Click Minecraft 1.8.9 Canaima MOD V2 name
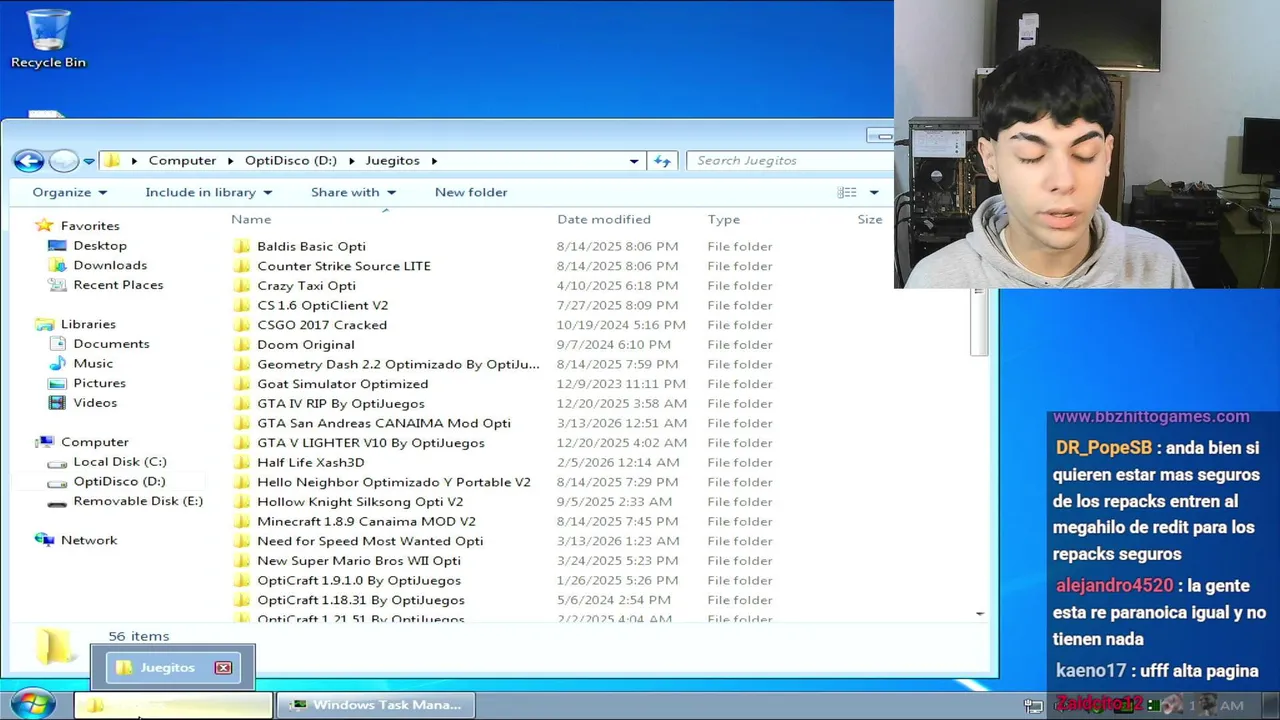The image size is (1280, 720). coord(366,521)
